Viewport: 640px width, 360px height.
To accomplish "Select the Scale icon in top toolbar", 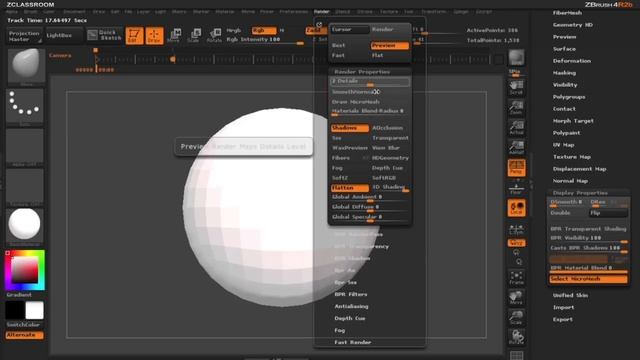I will pos(194,36).
